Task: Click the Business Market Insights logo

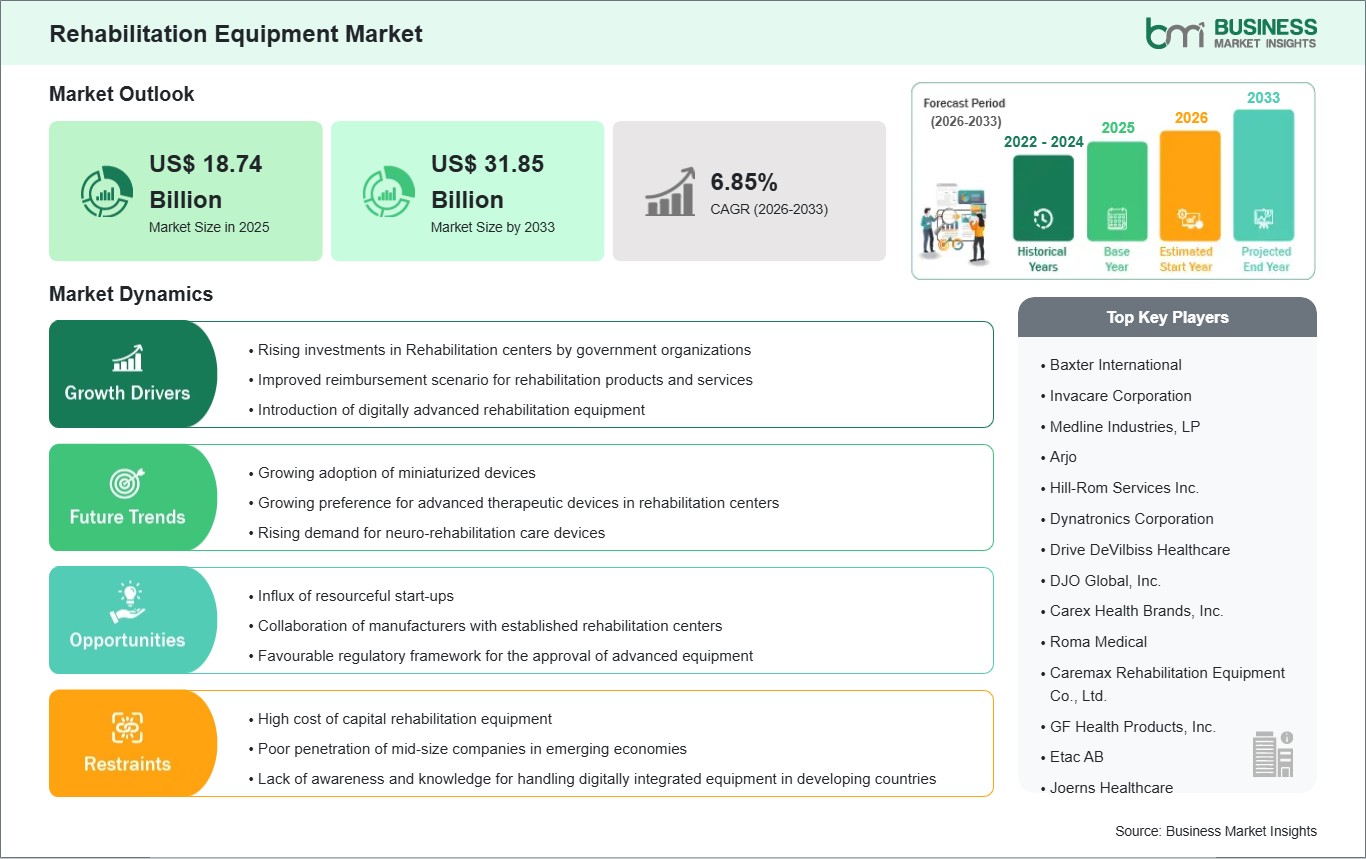Action: click(1230, 32)
